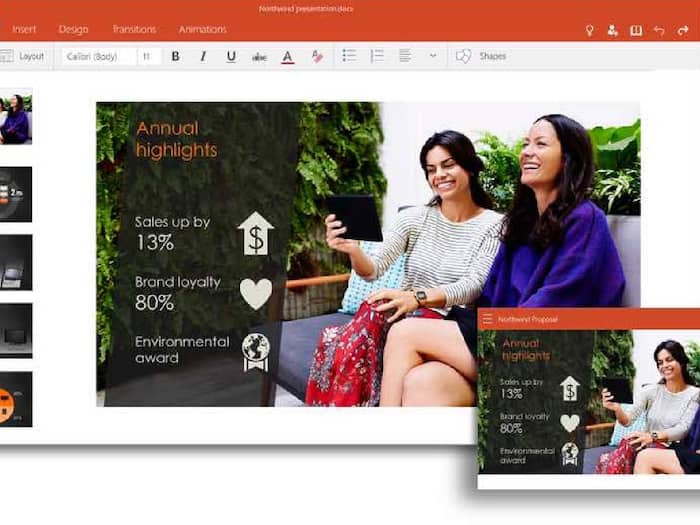This screenshot has width=700, height=525.
Task: Insert a bulleted list
Action: click(x=349, y=56)
